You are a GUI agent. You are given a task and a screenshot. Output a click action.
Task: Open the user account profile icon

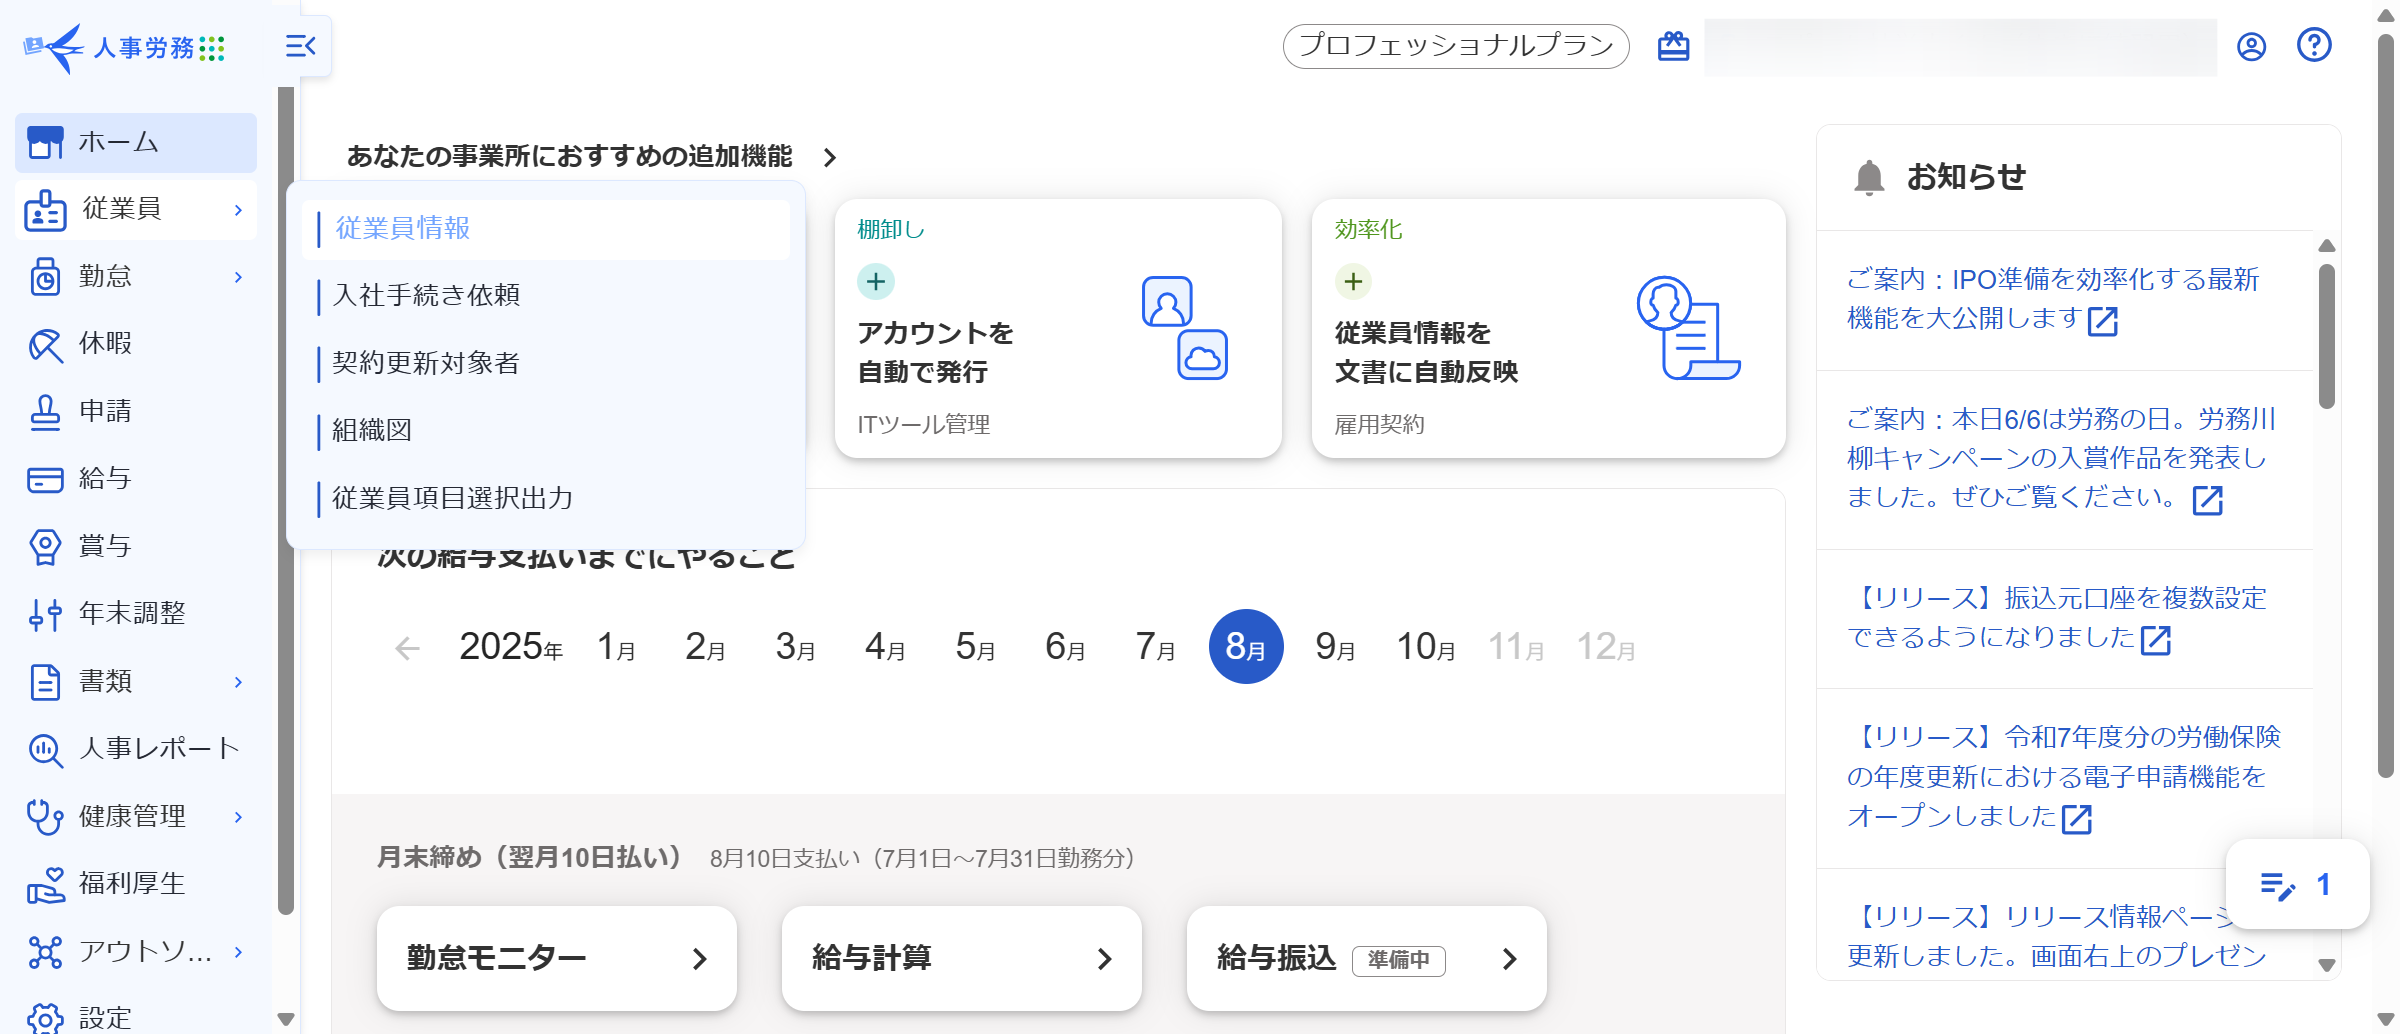pyautogui.click(x=2251, y=46)
